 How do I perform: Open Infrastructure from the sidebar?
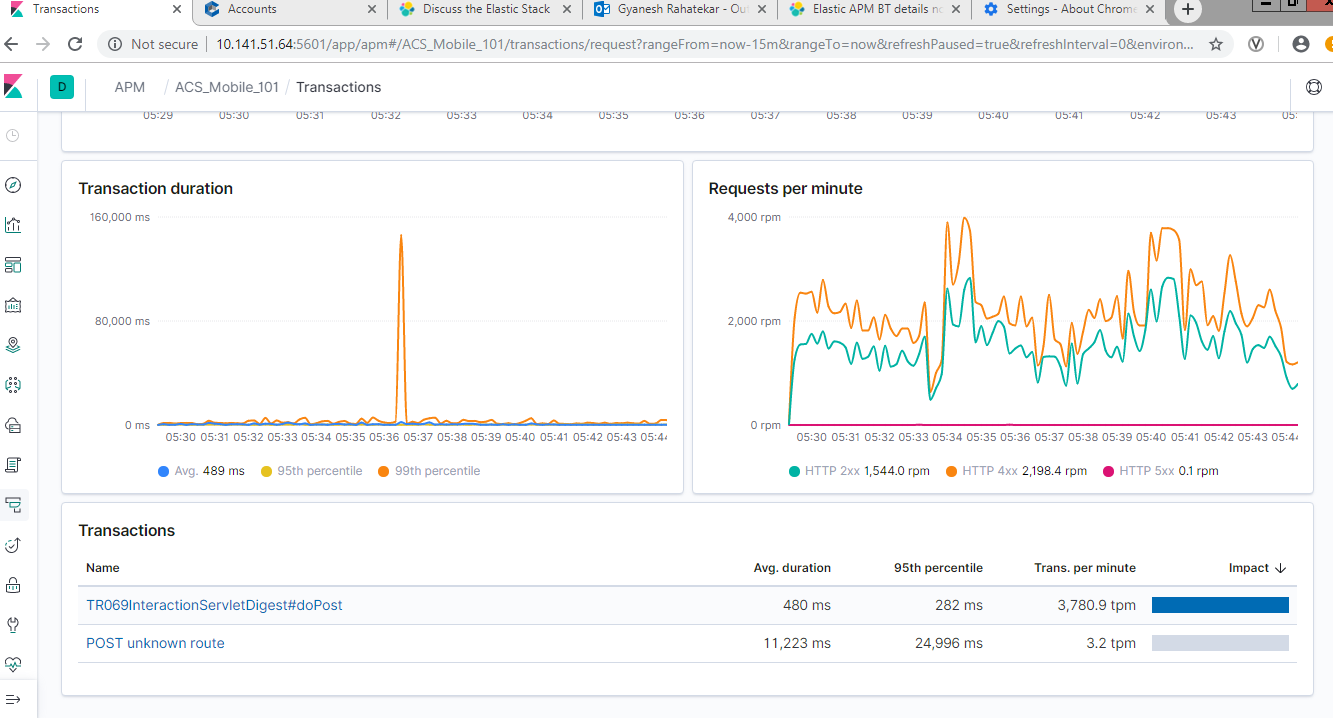pos(13,425)
